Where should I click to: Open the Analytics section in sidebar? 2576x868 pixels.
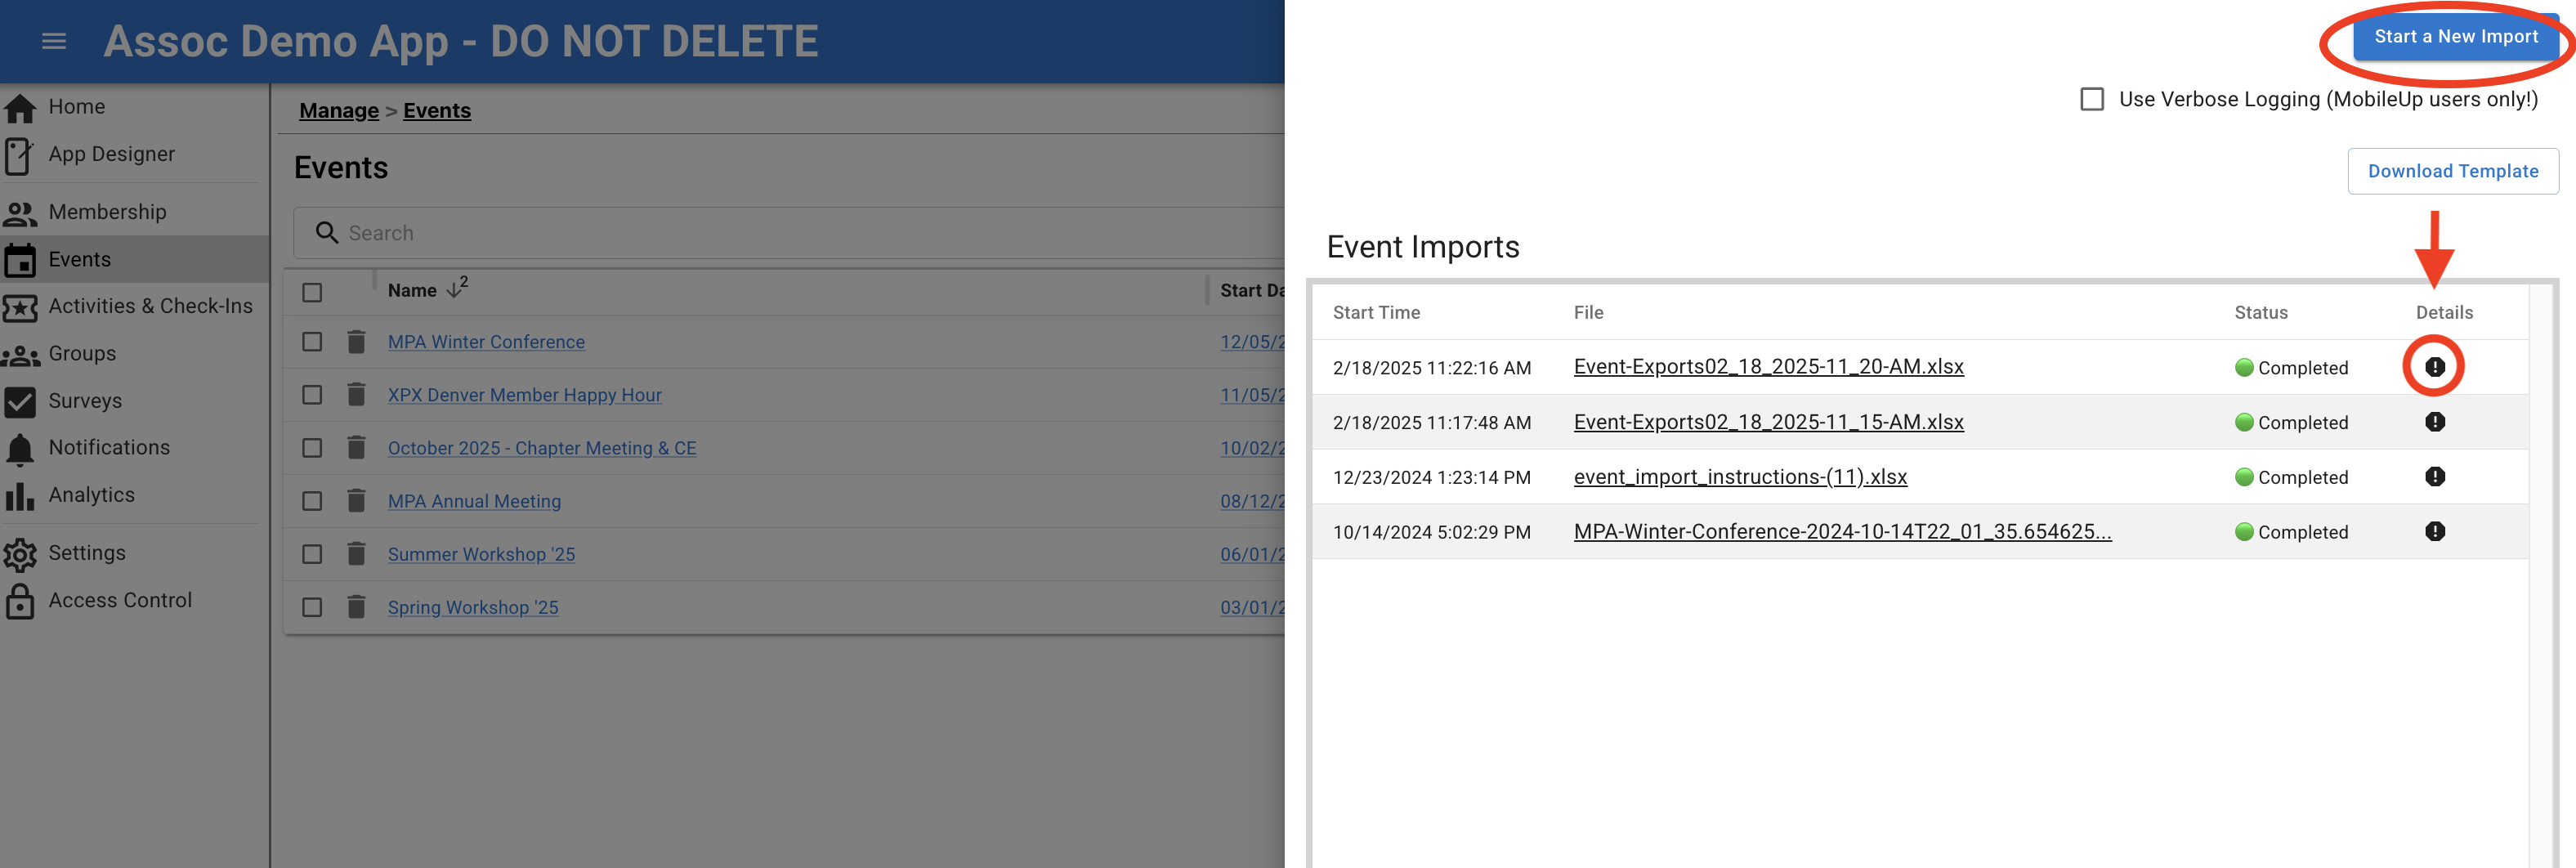(x=91, y=495)
